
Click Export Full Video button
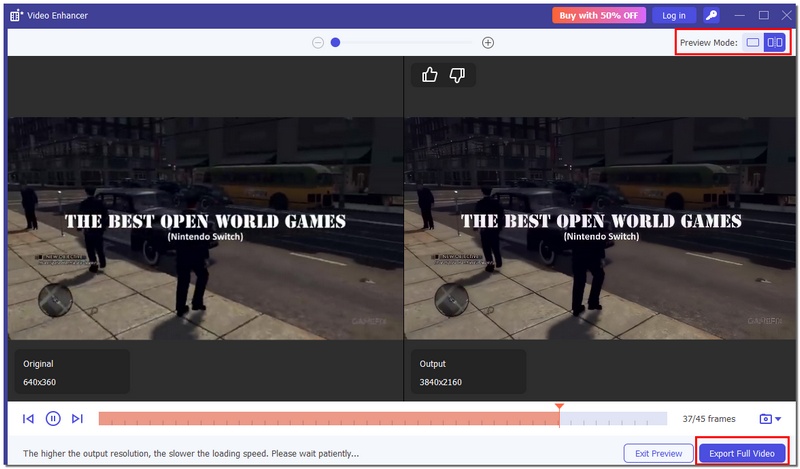[741, 453]
